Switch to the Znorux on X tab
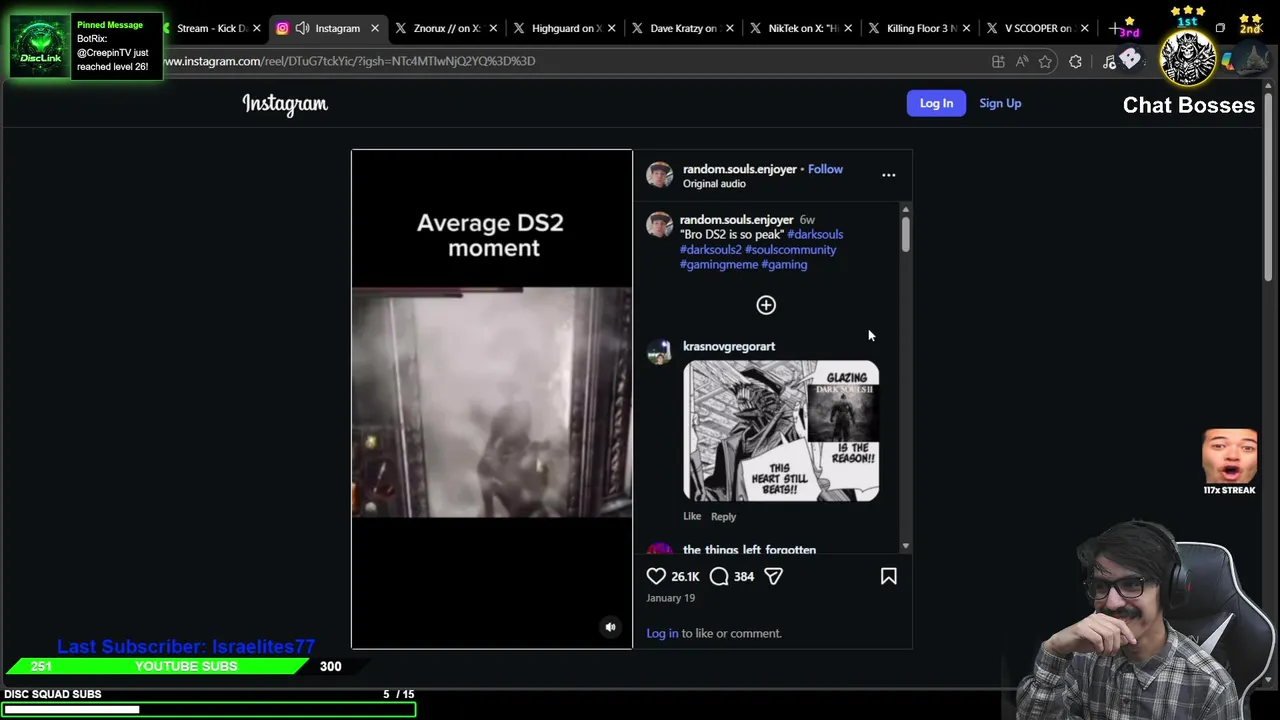1280x720 pixels. 444,28
